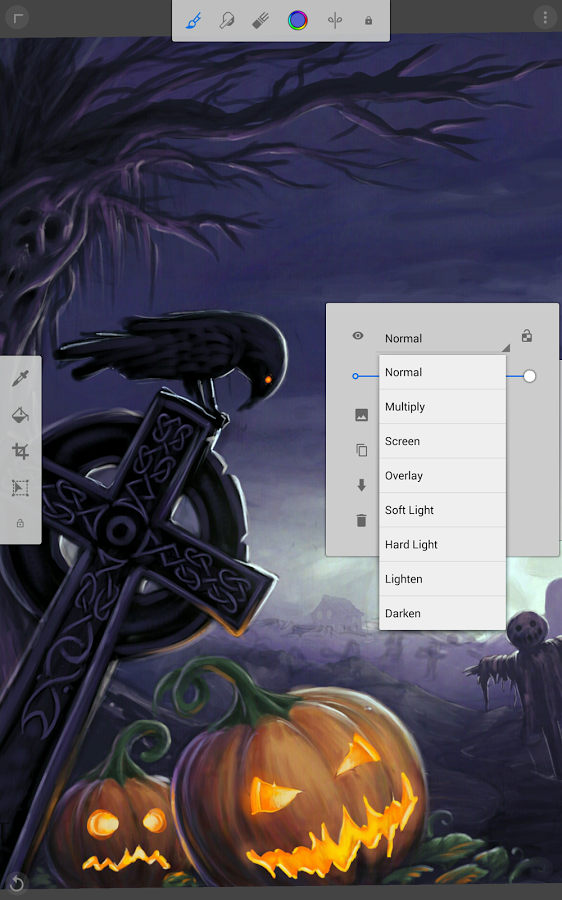The width and height of the screenshot is (562, 900).
Task: Toggle the layer alpha lock icon
Action: point(526,335)
